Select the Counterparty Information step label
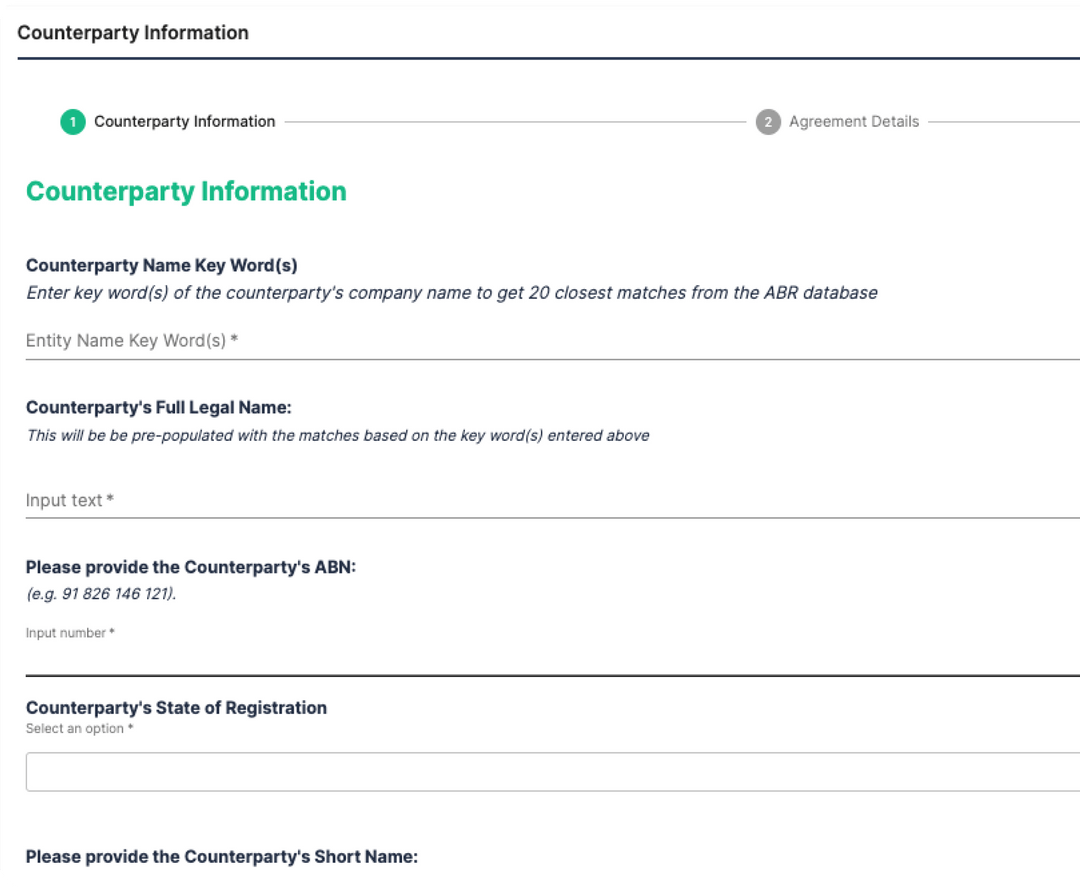Image resolution: width=1080 pixels, height=889 pixels. (184, 122)
